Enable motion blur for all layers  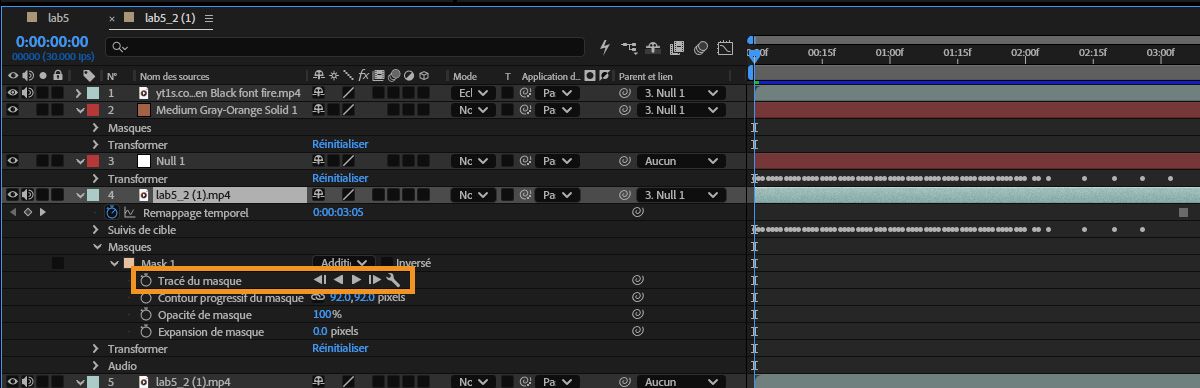(701, 47)
